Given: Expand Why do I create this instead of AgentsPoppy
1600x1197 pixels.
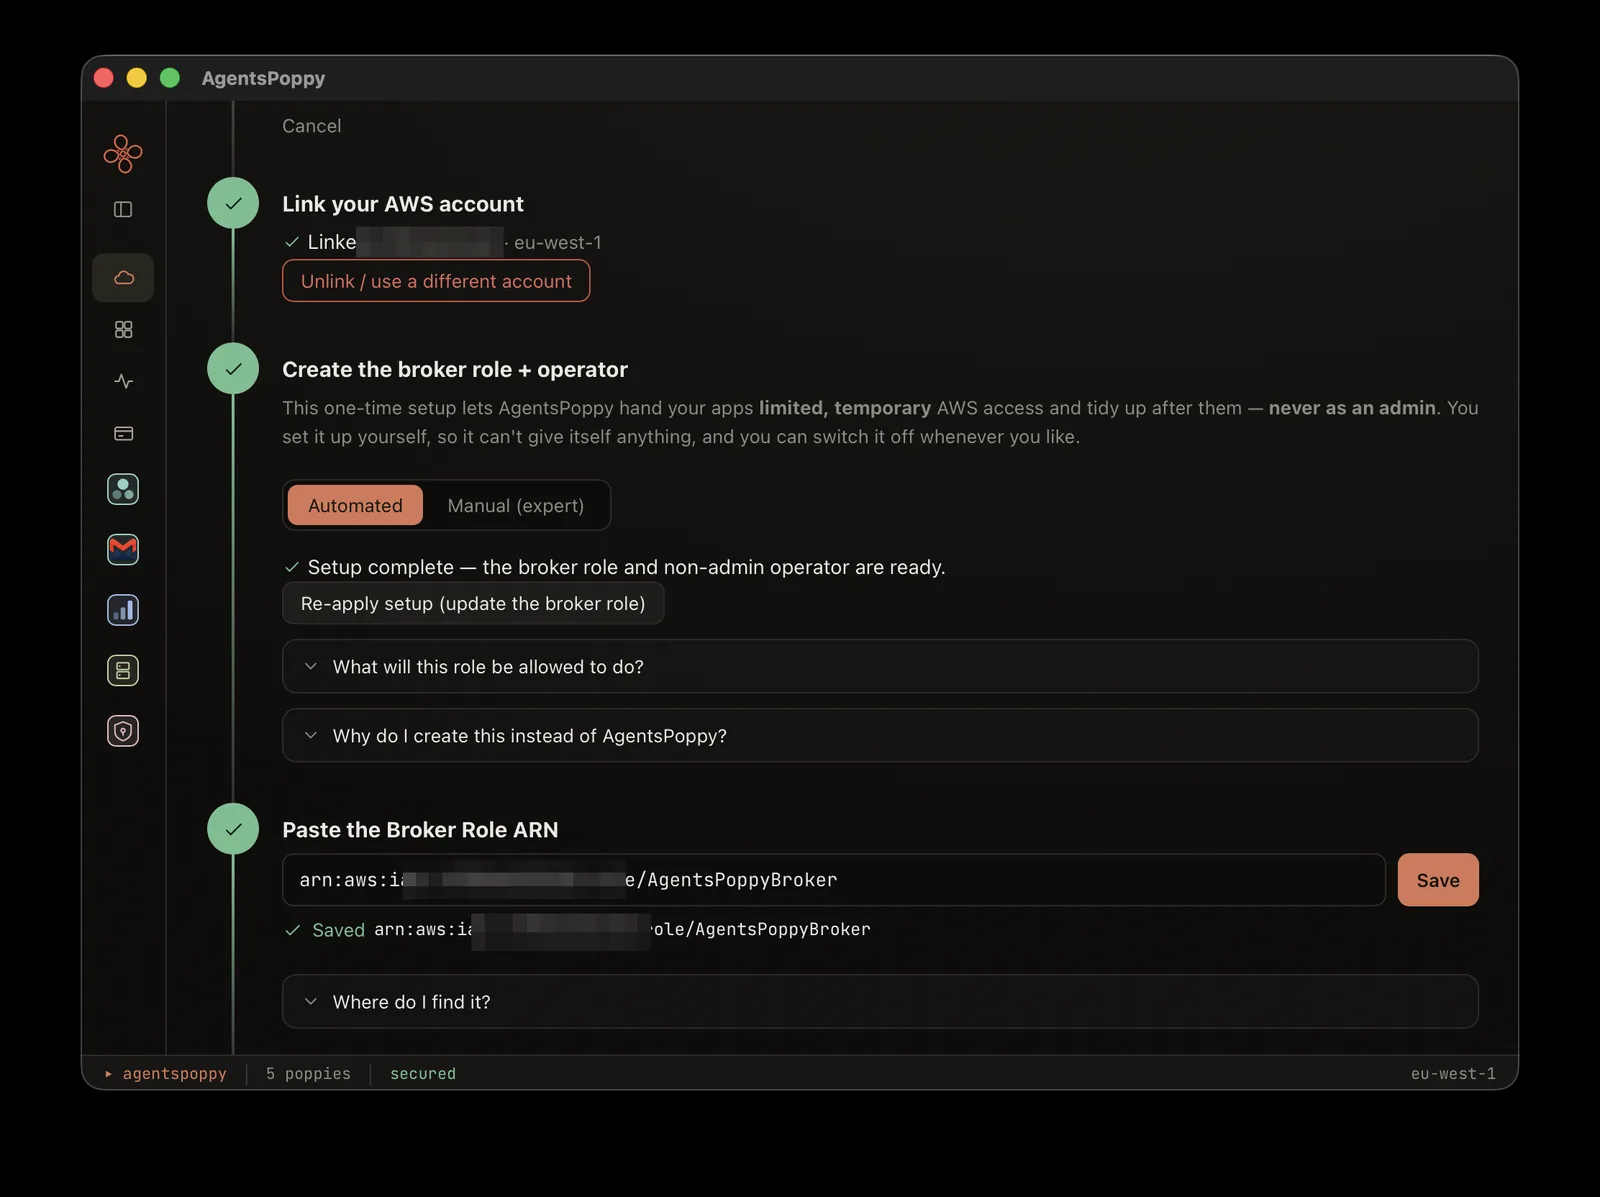Looking at the screenshot, I should pyautogui.click(x=880, y=735).
